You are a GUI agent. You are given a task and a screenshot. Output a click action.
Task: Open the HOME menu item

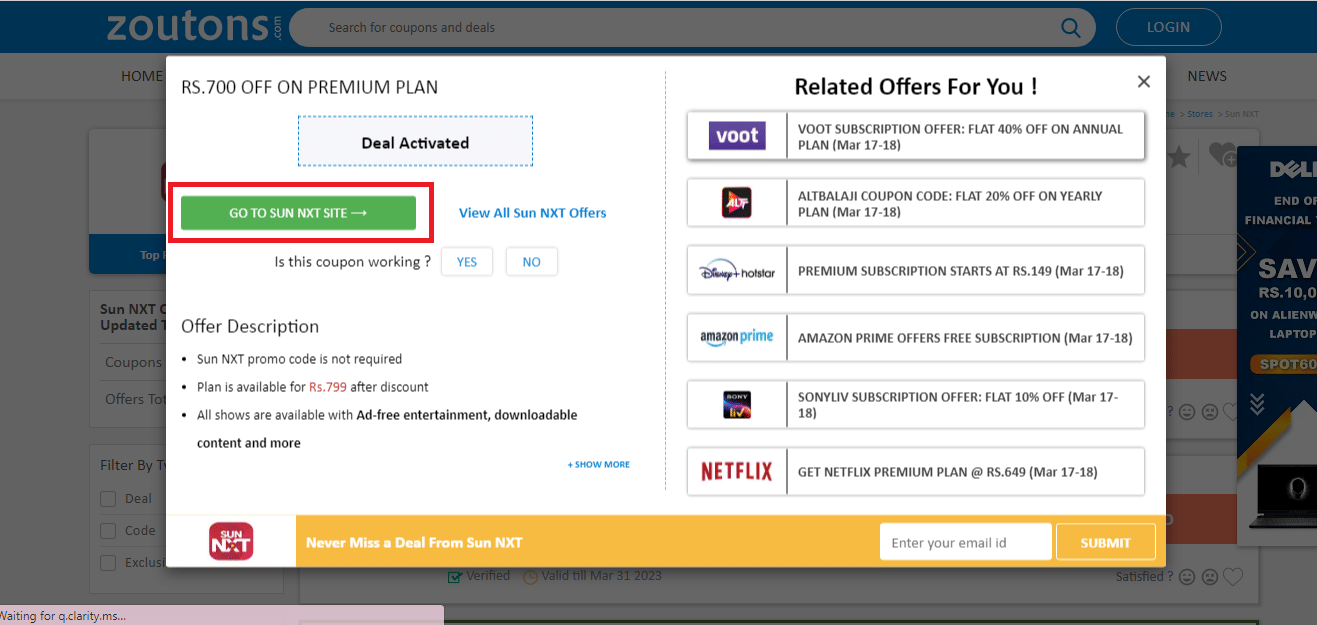(x=141, y=75)
